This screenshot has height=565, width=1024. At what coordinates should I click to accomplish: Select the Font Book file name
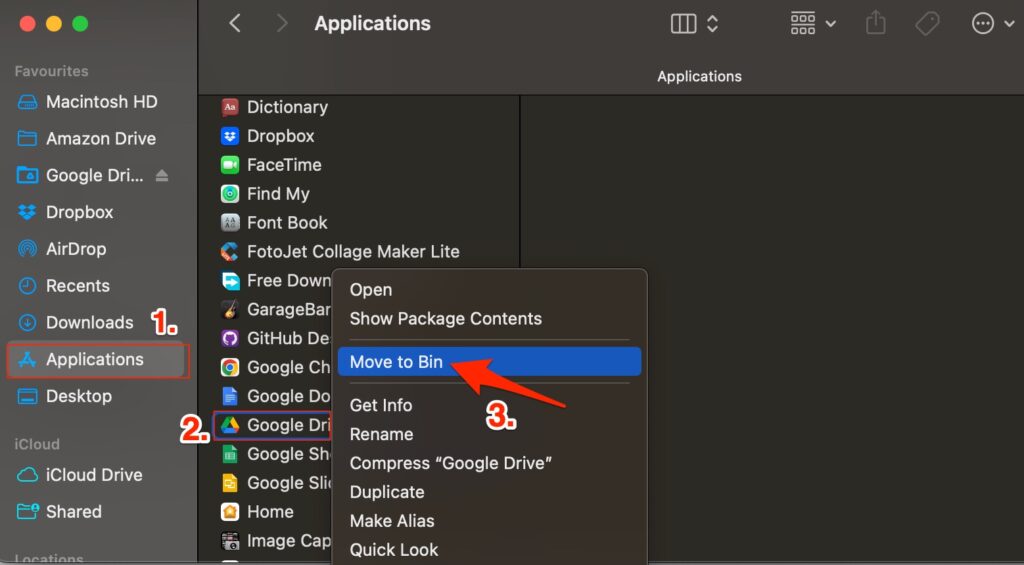click(x=287, y=223)
